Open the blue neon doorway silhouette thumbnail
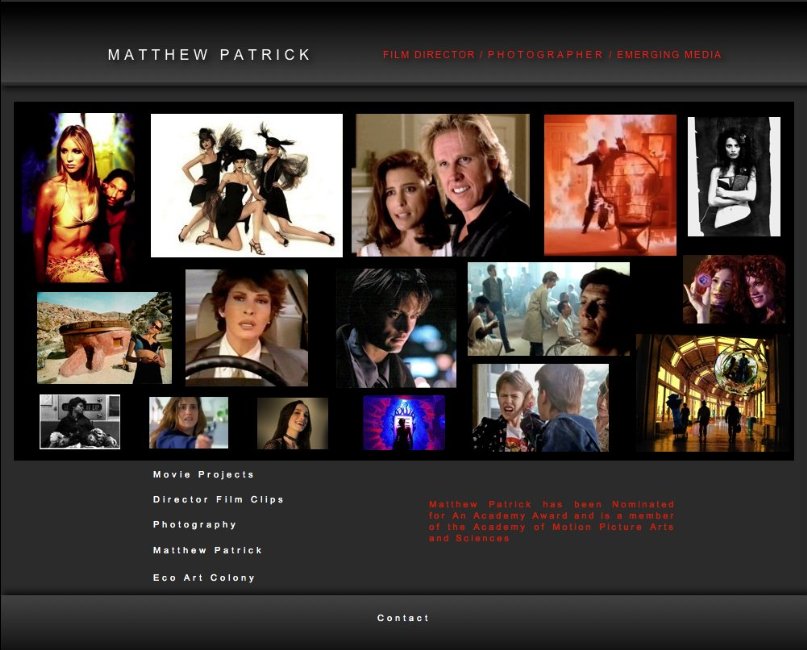 pos(404,422)
